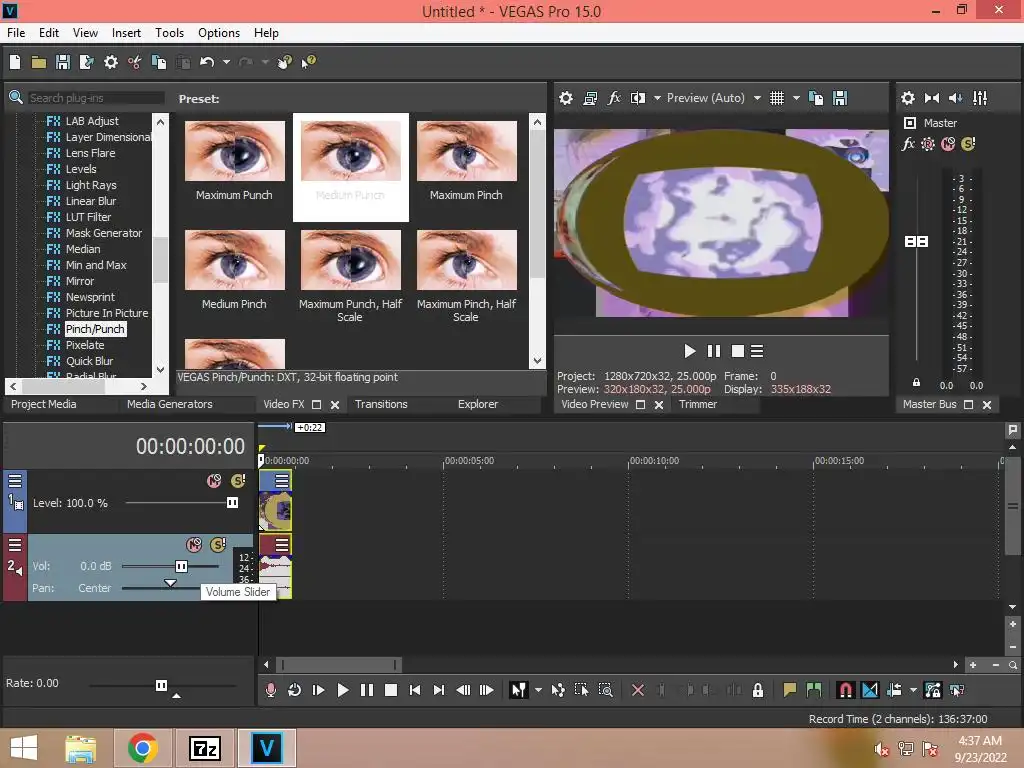Click the Pan slider on track 2
The height and width of the screenshot is (768, 1024).
click(170, 585)
